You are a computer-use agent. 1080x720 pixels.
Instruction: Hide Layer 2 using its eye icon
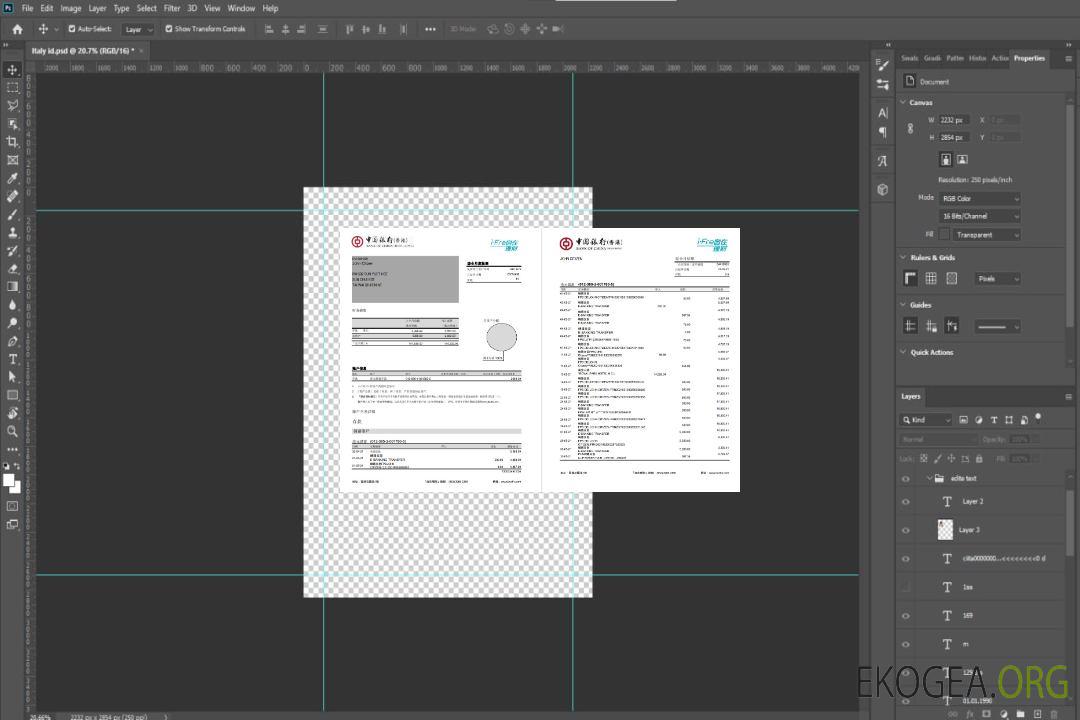(906, 502)
